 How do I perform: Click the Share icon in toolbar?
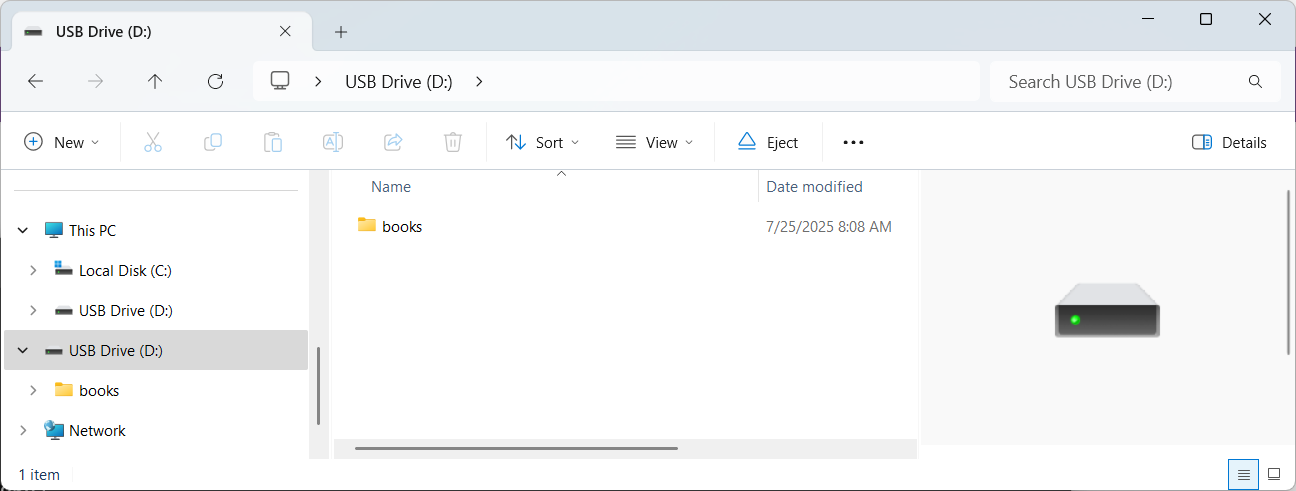tap(393, 142)
